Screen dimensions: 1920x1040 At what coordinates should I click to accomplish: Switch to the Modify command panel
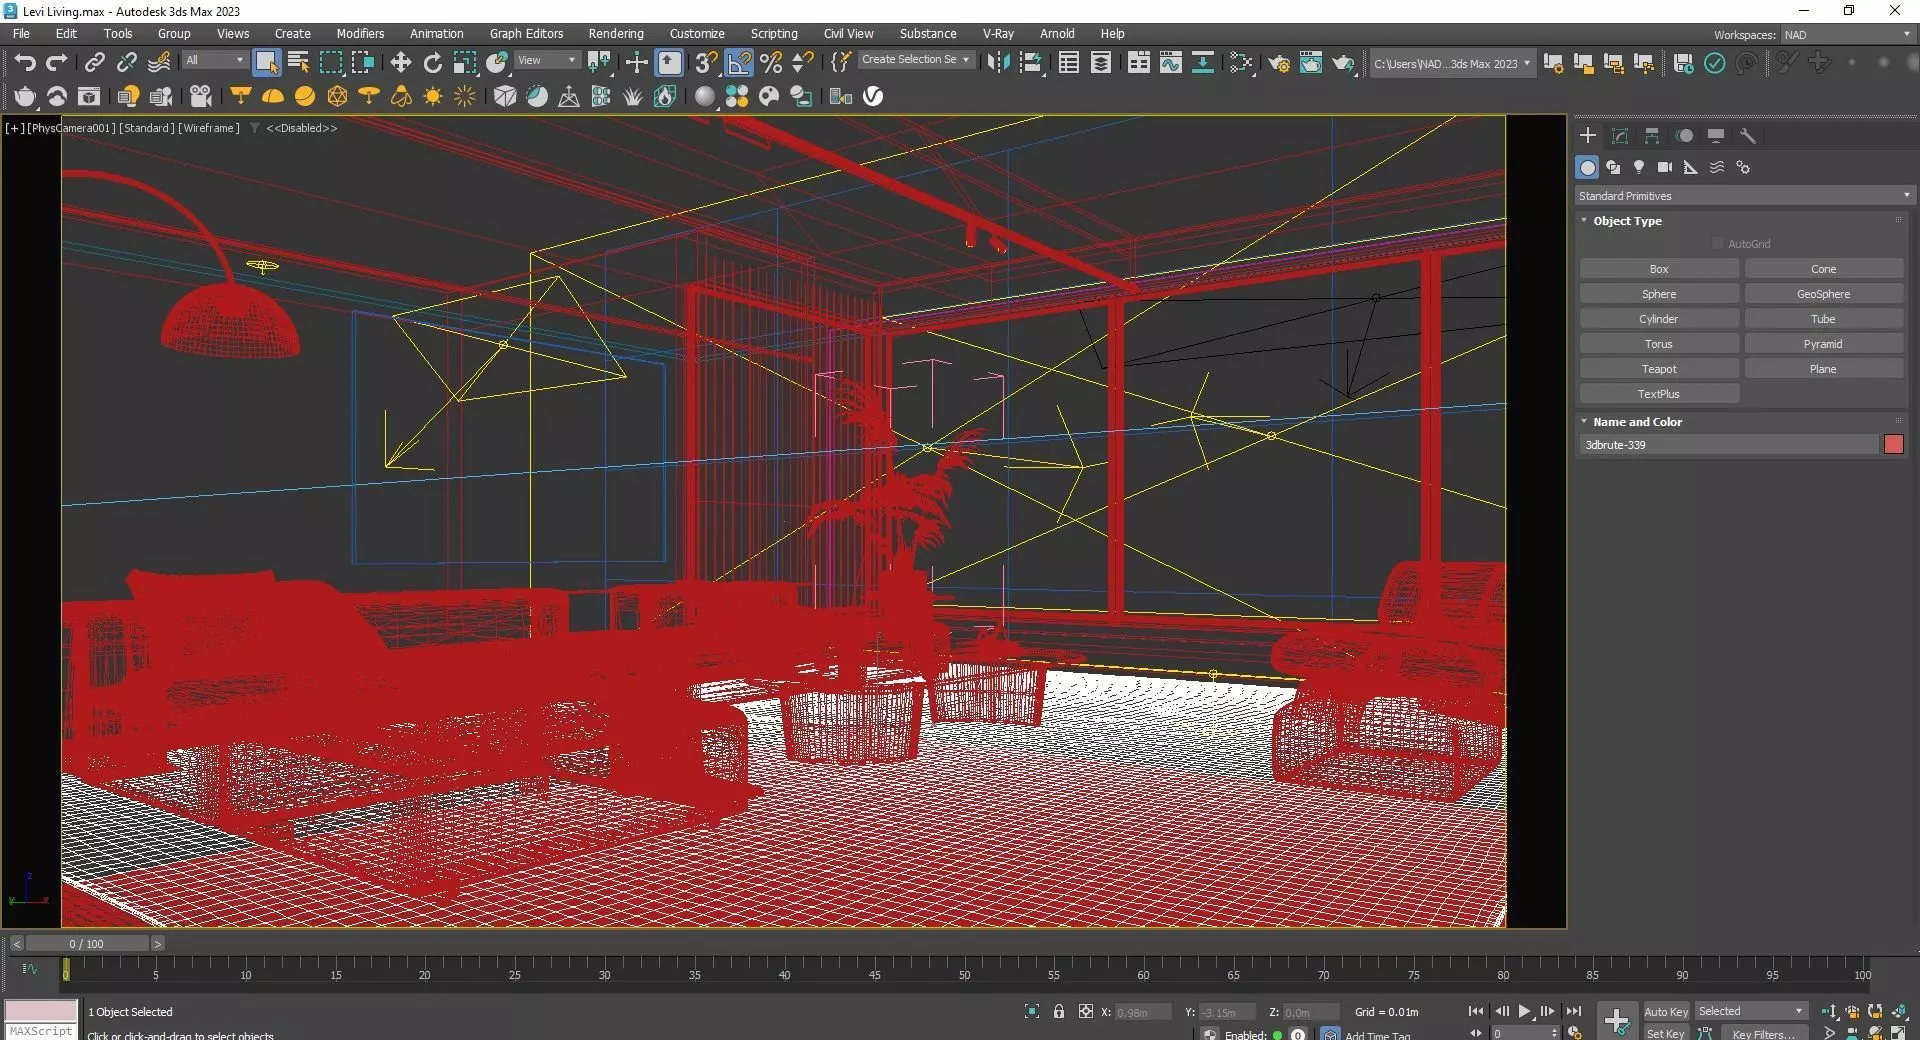[1620, 136]
